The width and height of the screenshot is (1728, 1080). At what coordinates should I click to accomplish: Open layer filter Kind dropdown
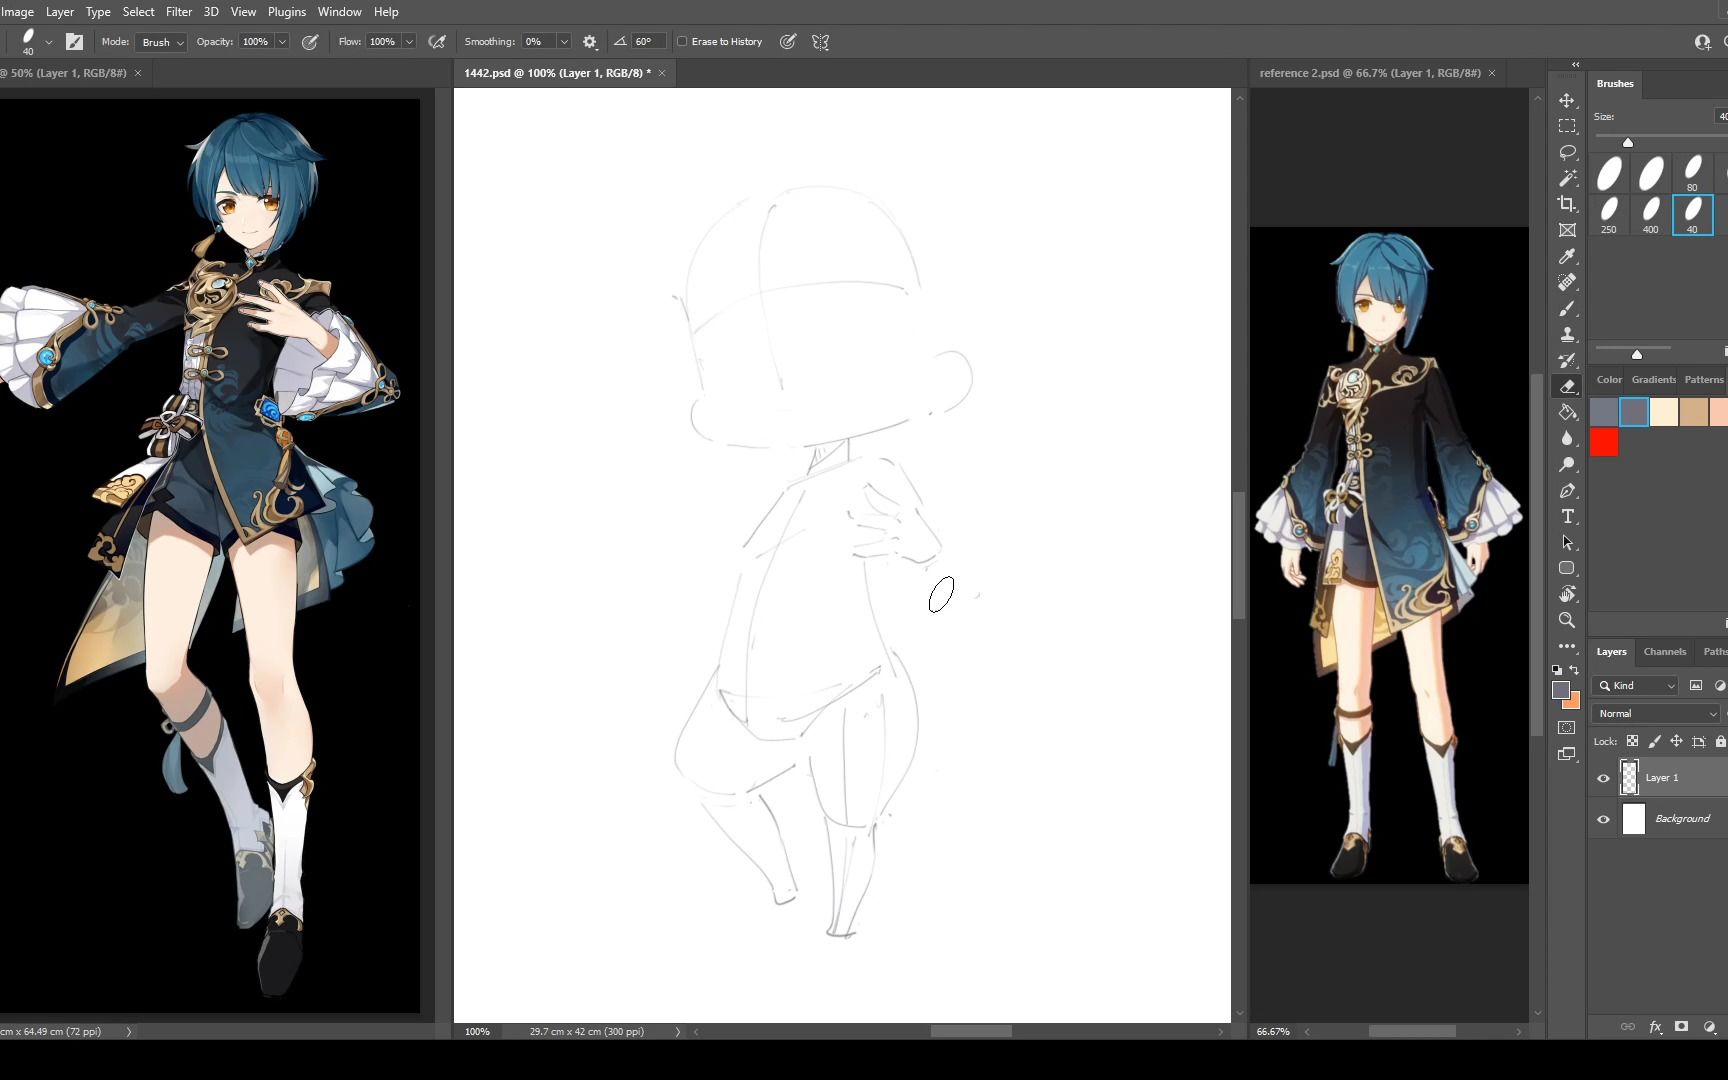[1635, 686]
